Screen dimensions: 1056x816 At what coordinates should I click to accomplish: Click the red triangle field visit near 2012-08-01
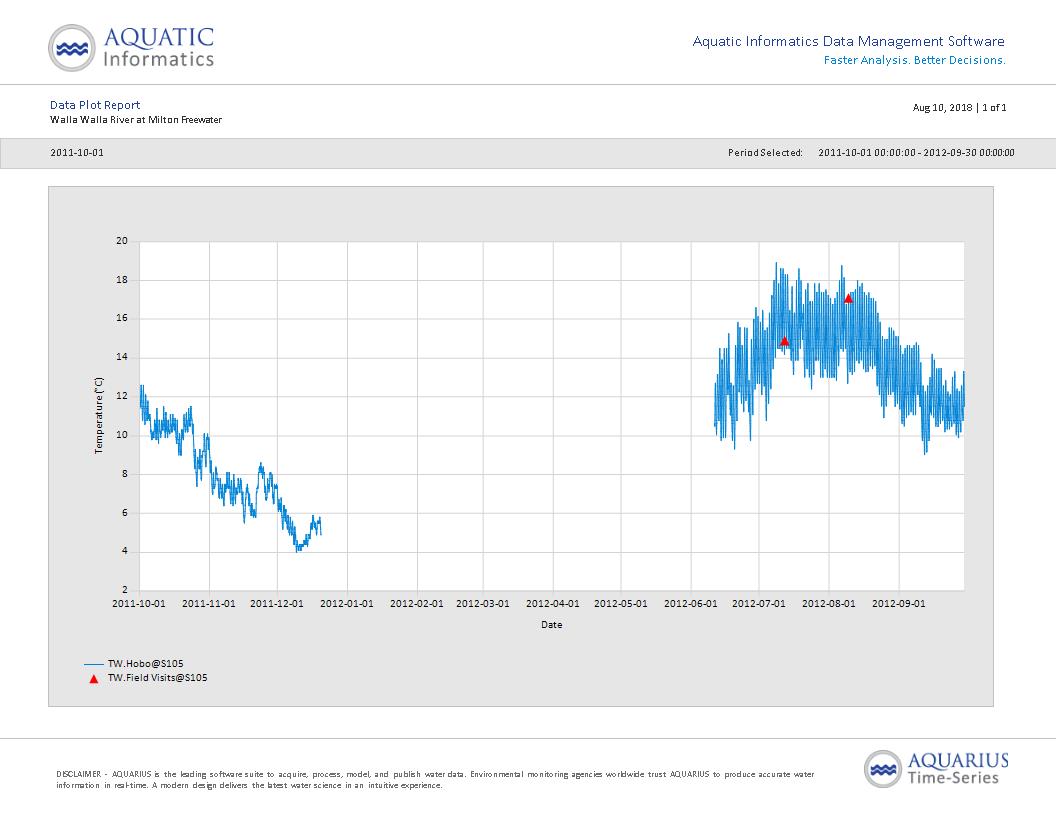pyautogui.click(x=849, y=298)
